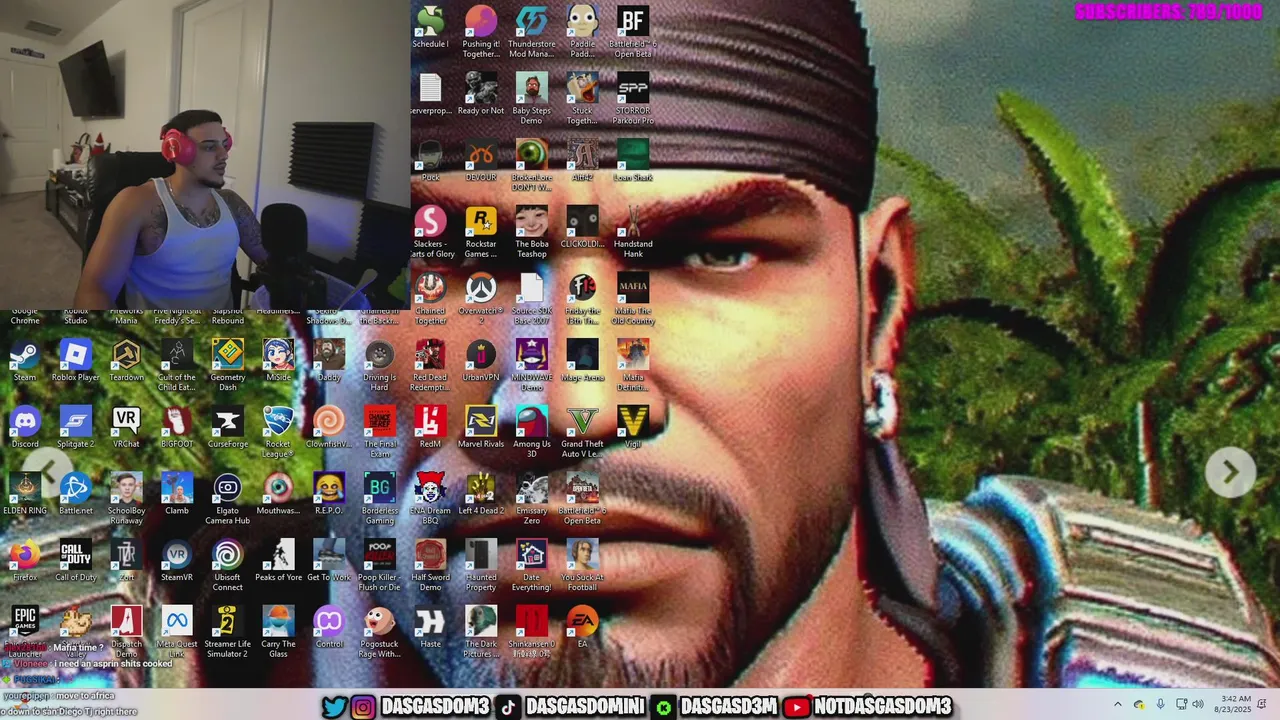Select Streamer Life Simulator 2 icon
1280x720 pixels.
click(227, 633)
